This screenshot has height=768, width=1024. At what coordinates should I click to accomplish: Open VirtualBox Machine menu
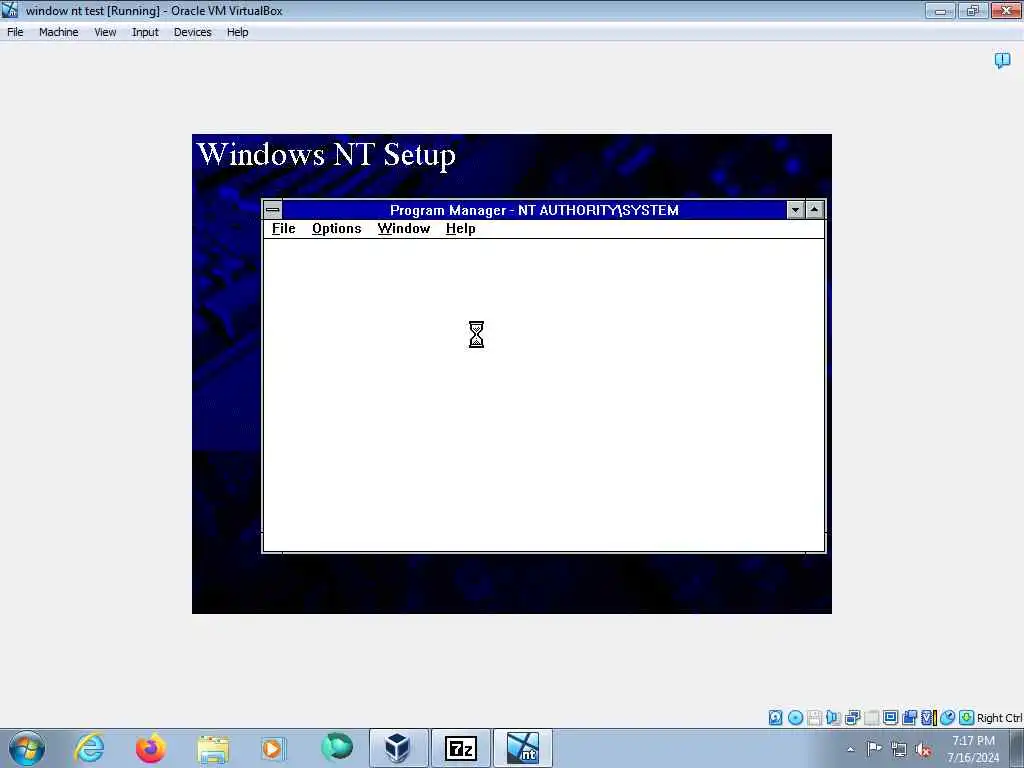point(59,32)
